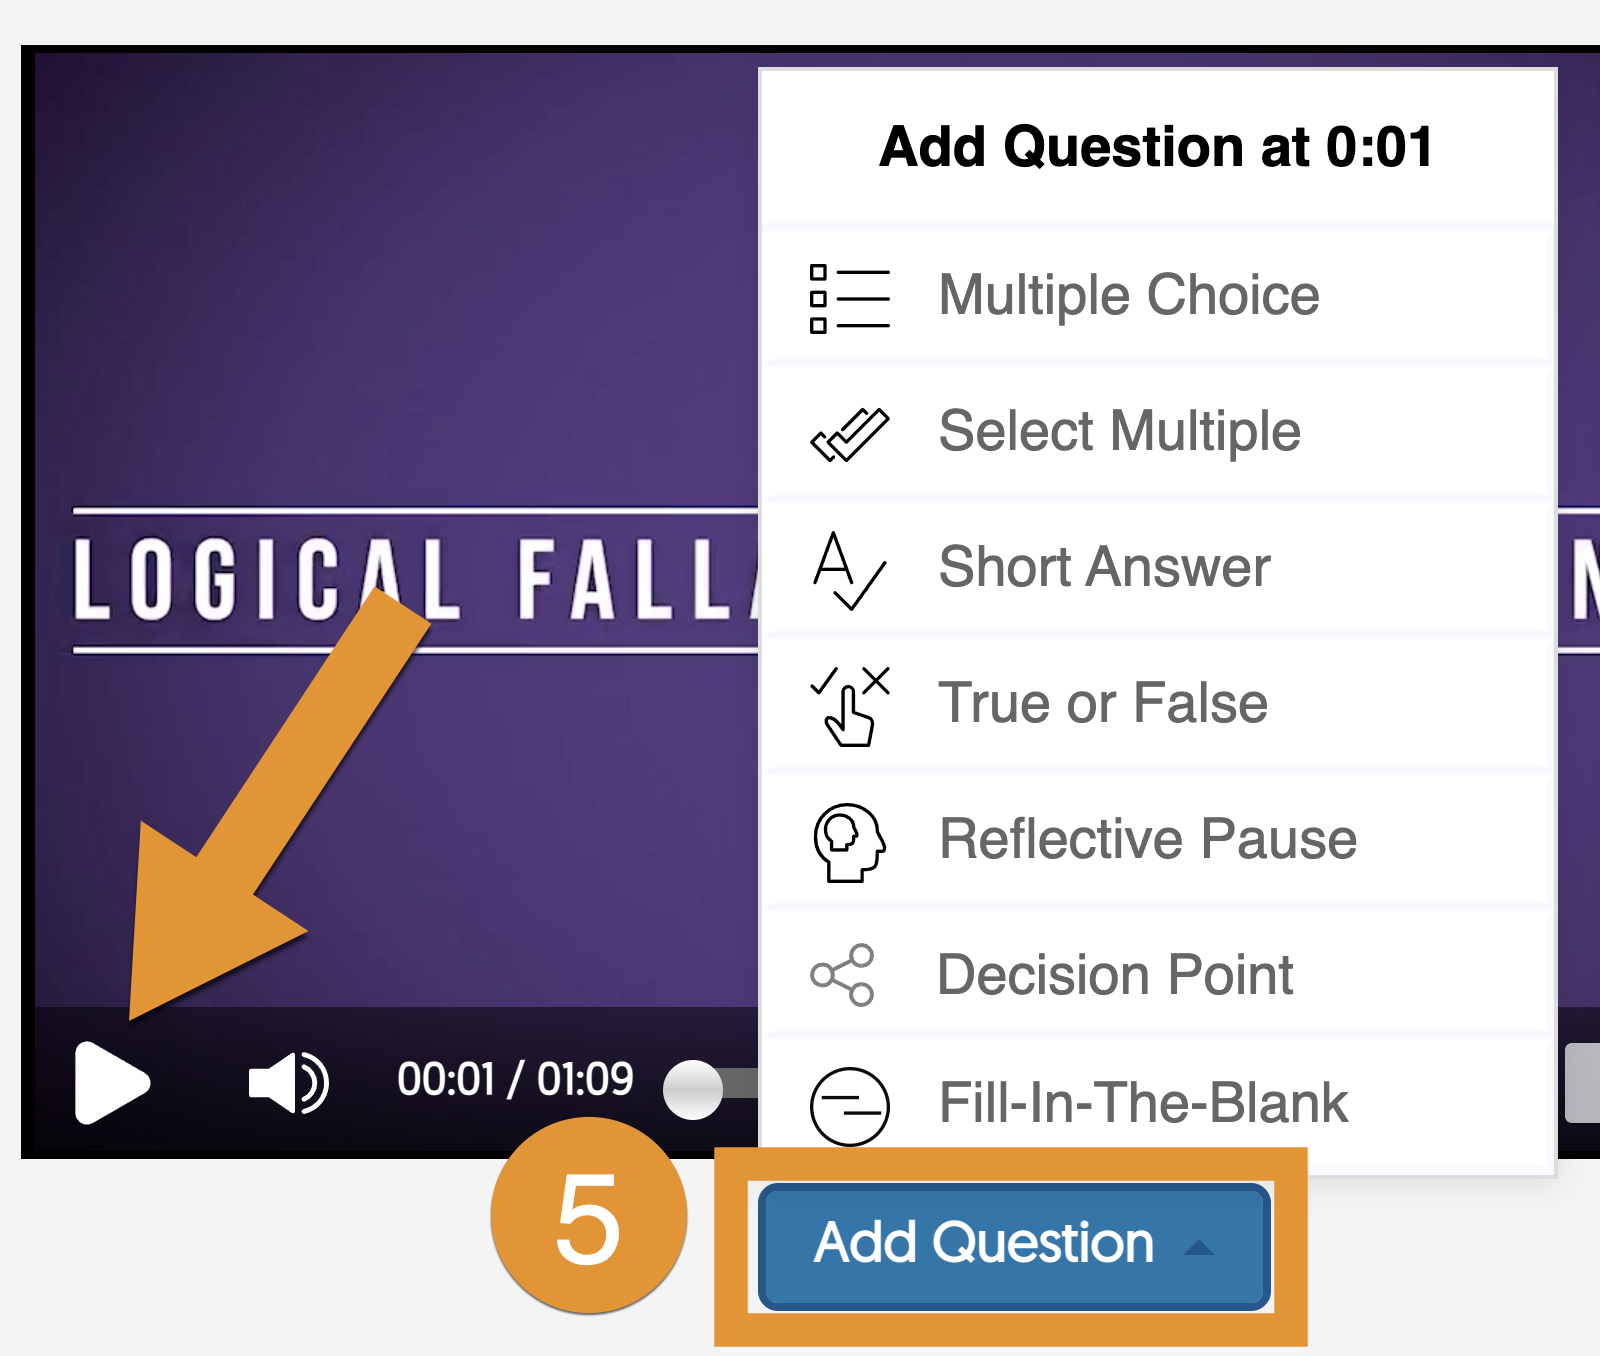Click the Decision Point branching icon

pyautogui.click(x=843, y=975)
